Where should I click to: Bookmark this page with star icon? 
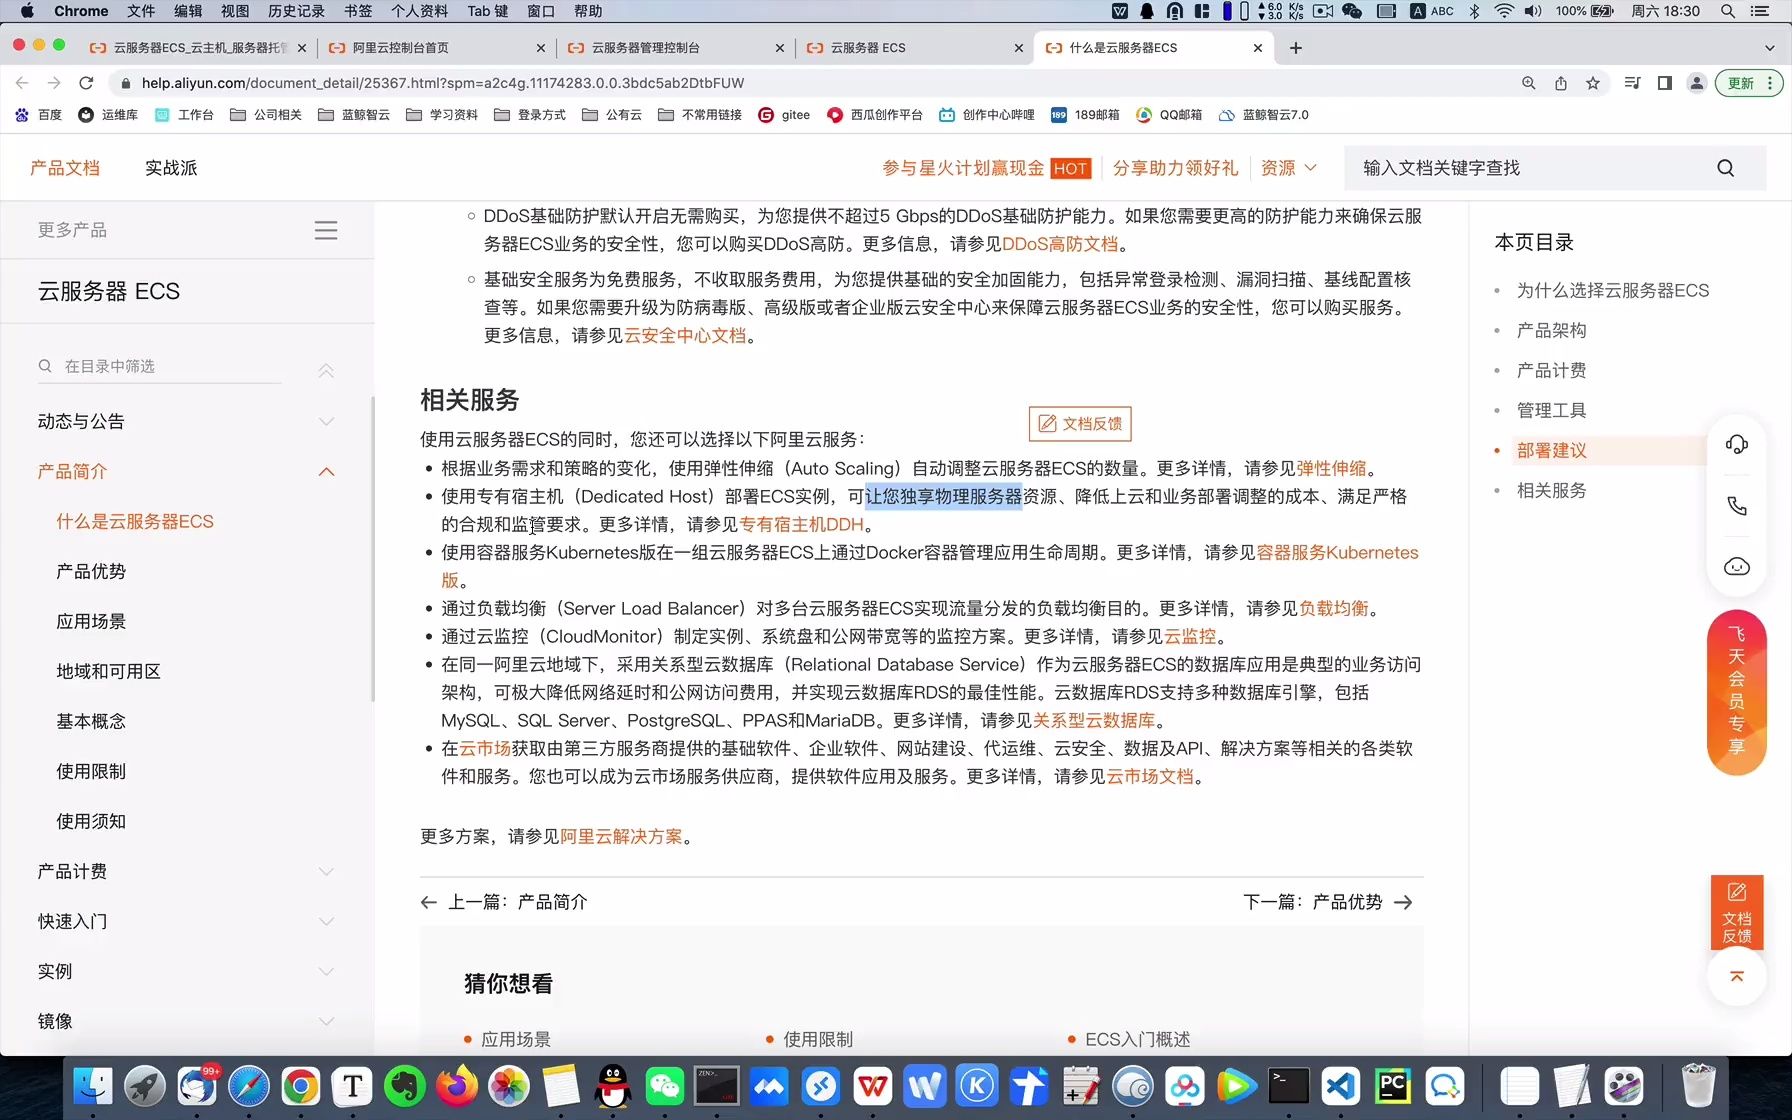click(x=1593, y=83)
